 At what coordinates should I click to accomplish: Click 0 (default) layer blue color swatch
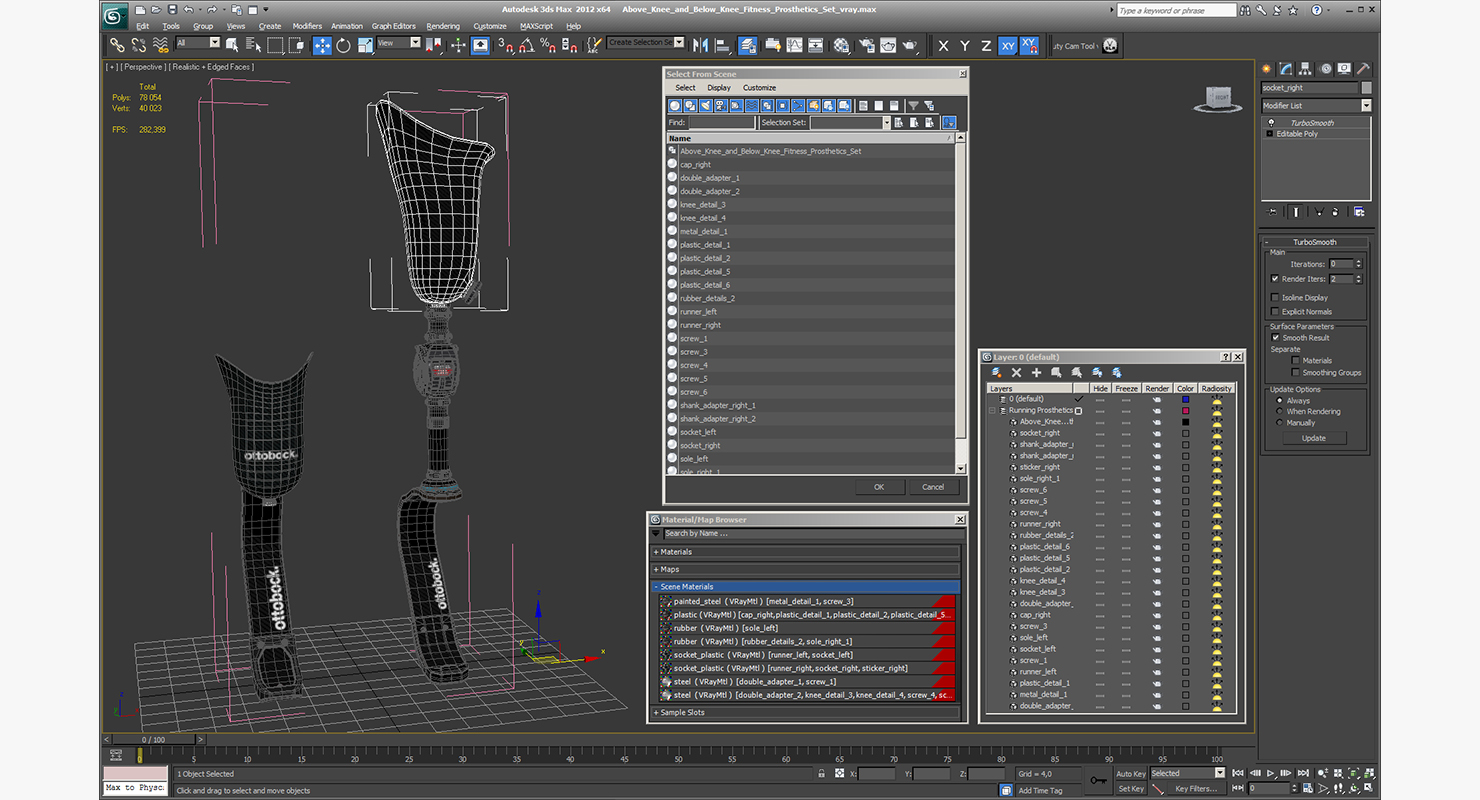point(1186,399)
